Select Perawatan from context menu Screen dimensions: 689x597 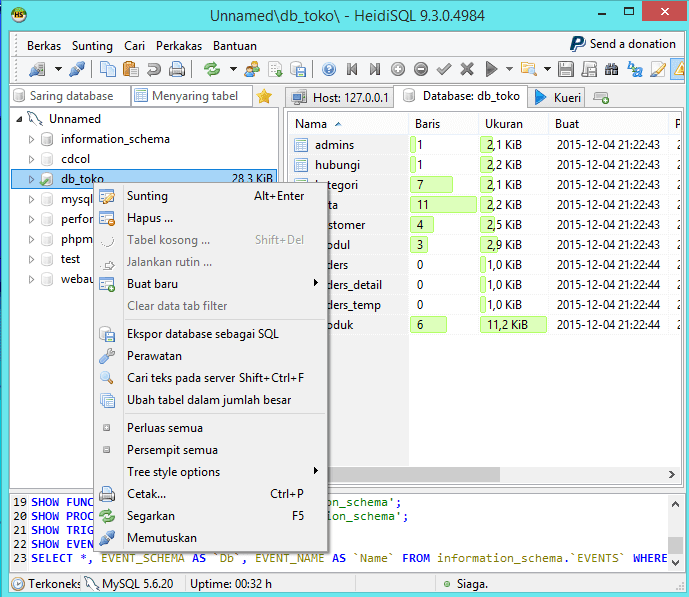coord(211,356)
